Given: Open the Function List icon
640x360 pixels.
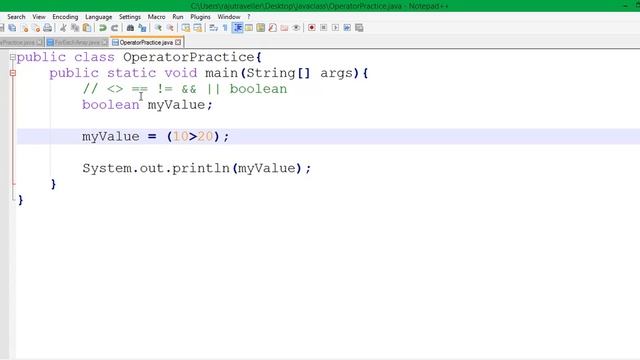Looking at the screenshot, I should pyautogui.click(x=273, y=28).
